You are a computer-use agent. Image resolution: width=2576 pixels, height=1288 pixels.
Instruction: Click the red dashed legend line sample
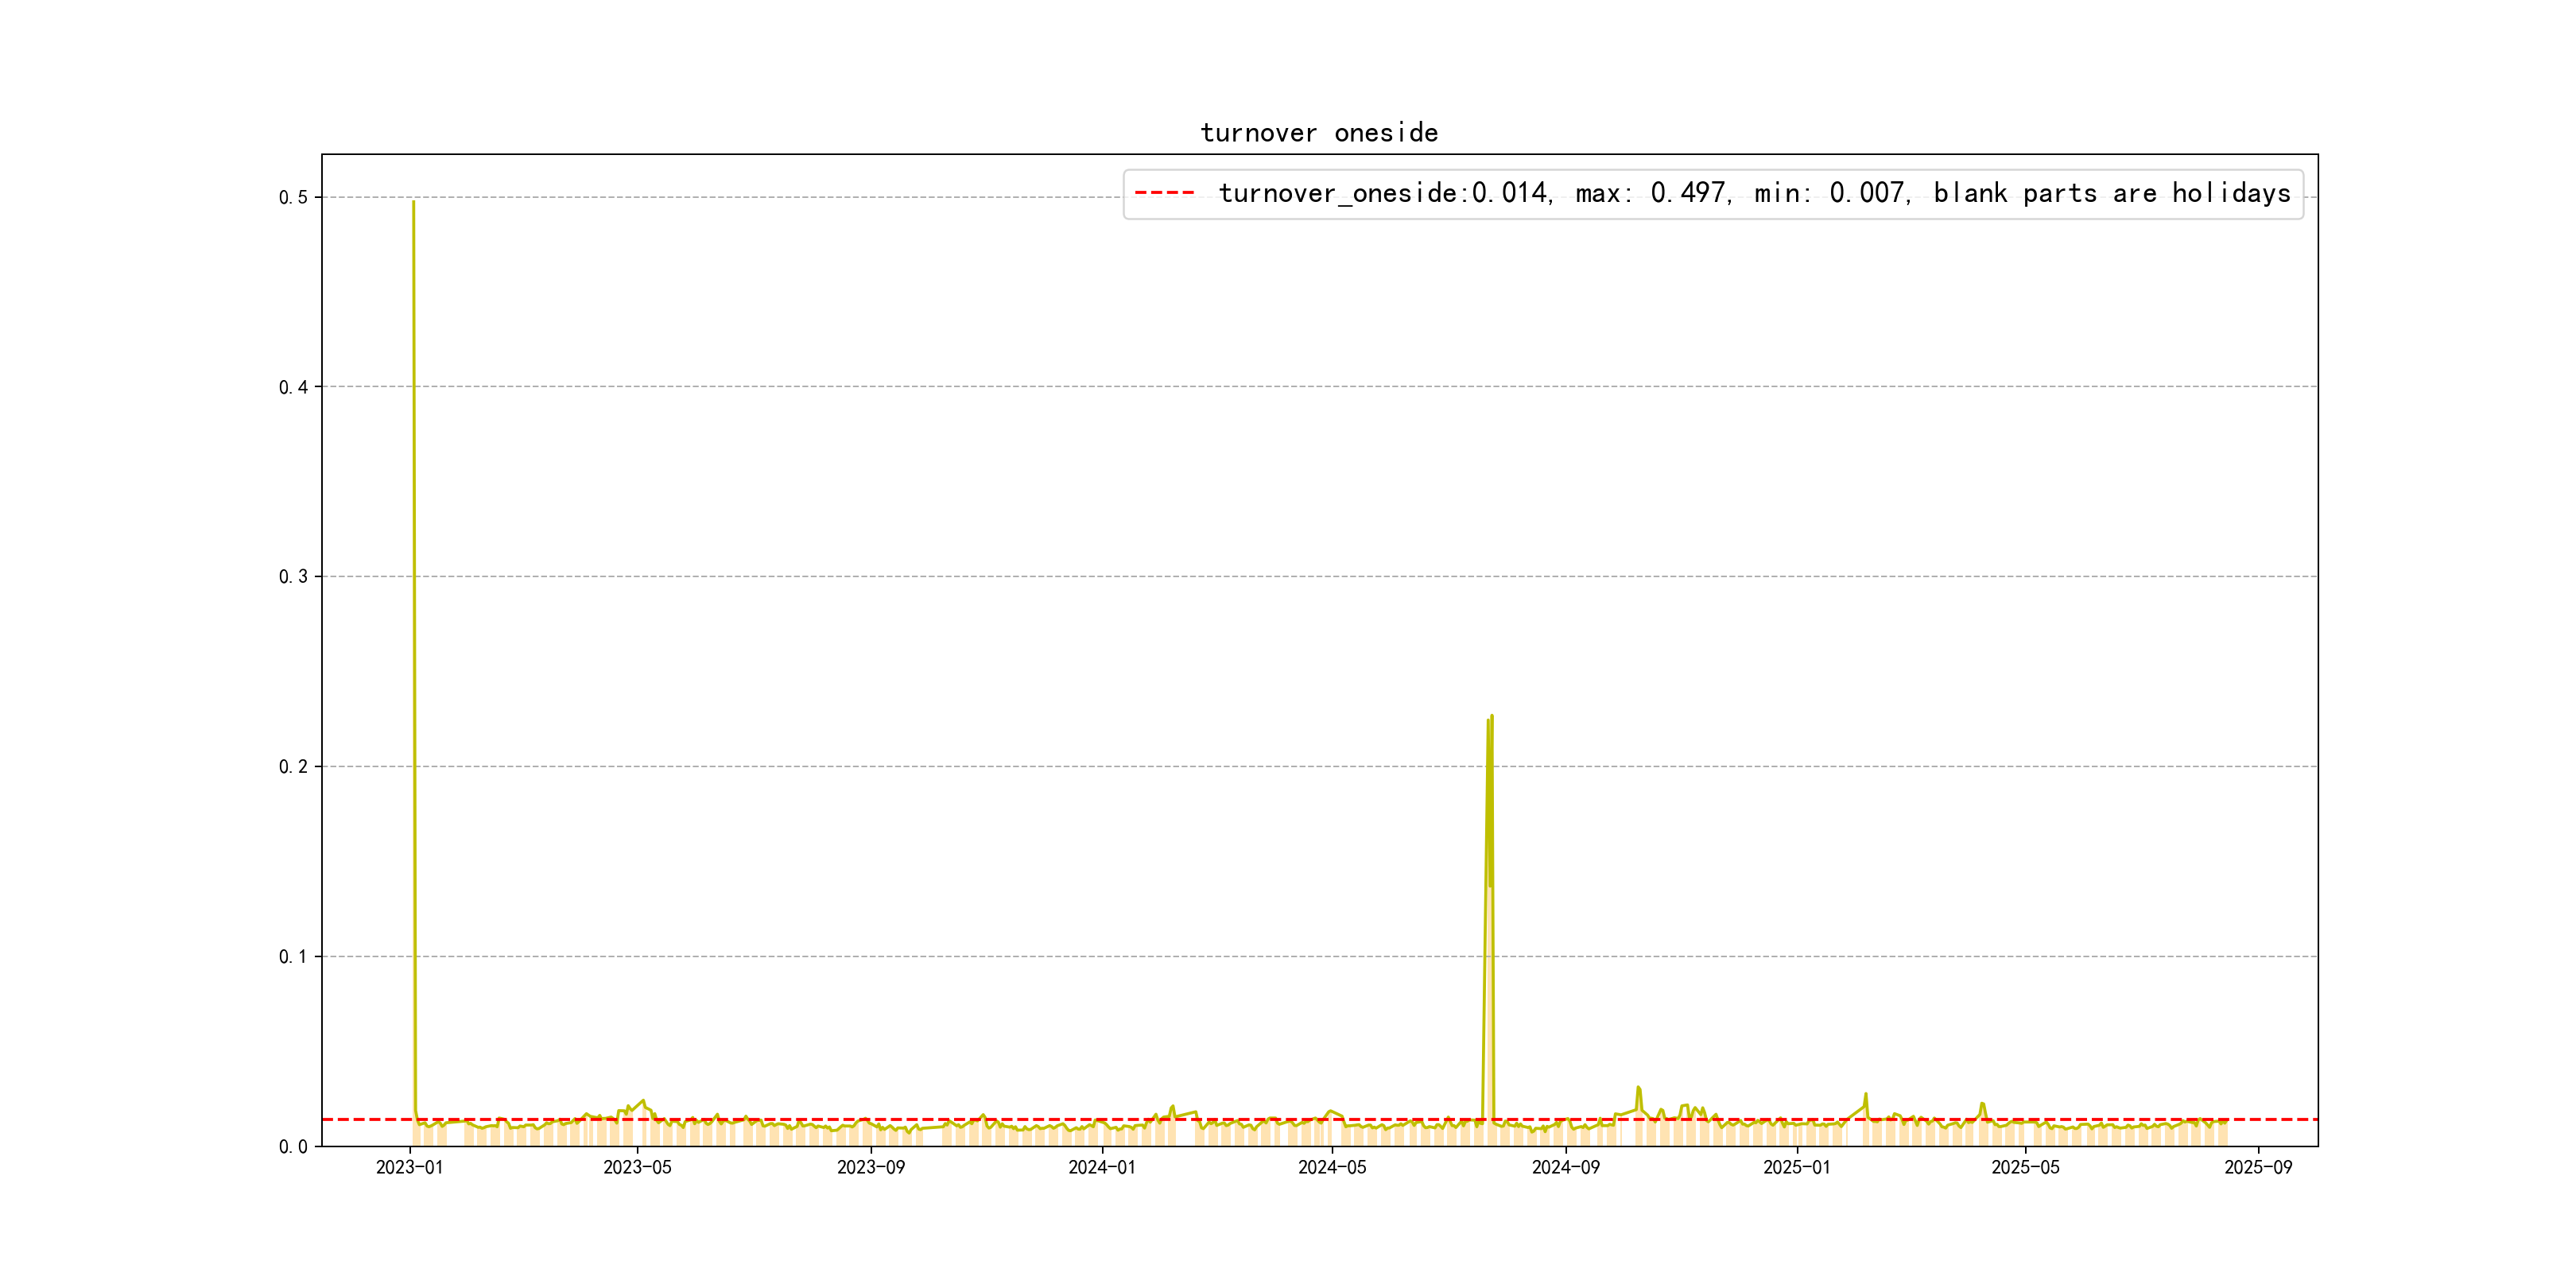tap(1164, 193)
